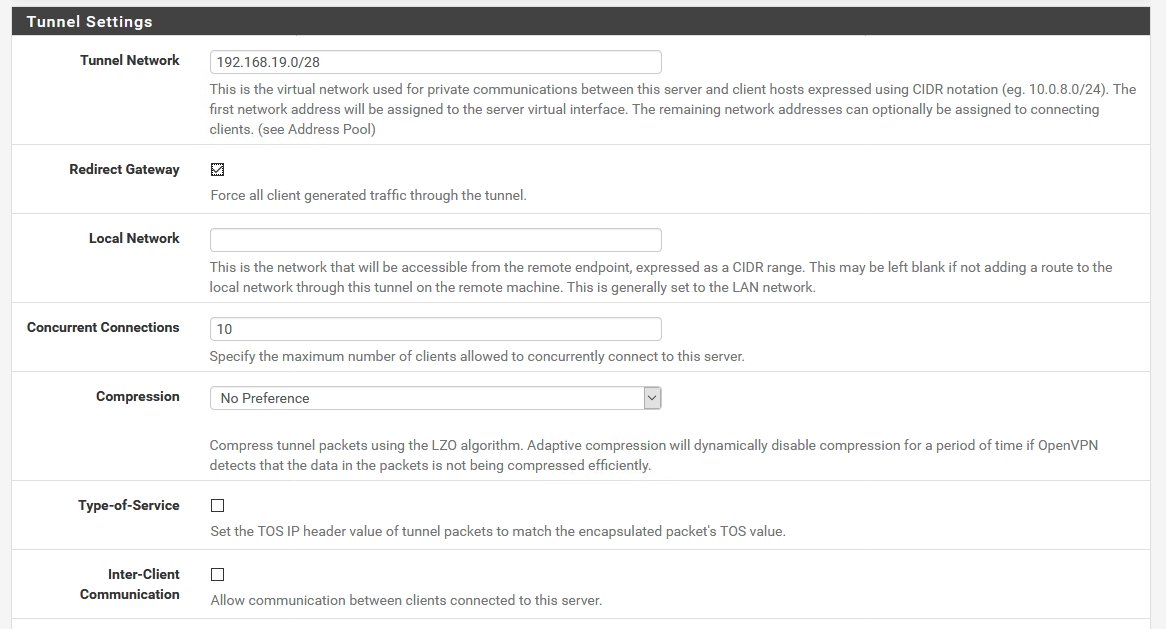Uncheck the Redirect Gateway checkbox

pyautogui.click(x=217, y=170)
